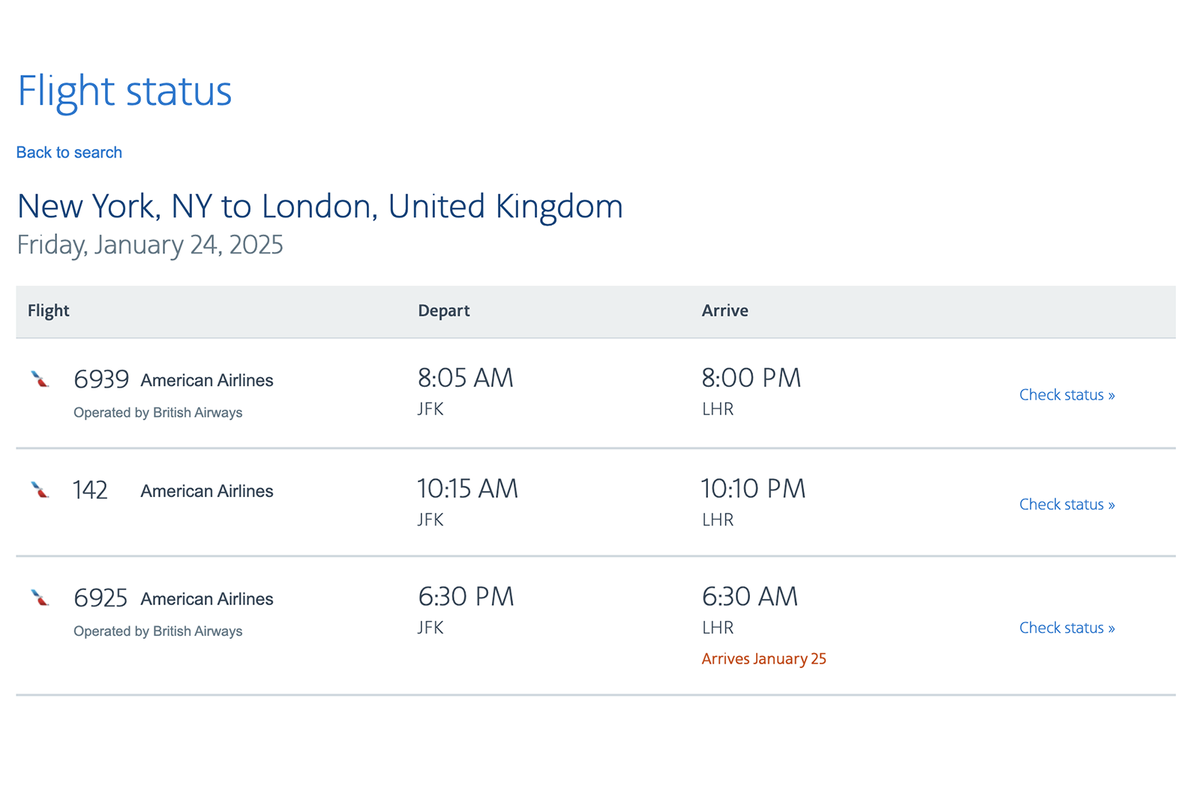Viewport: 1200px width, 800px height.
Task: Click the JFK airport code for flight 142
Action: (x=430, y=519)
